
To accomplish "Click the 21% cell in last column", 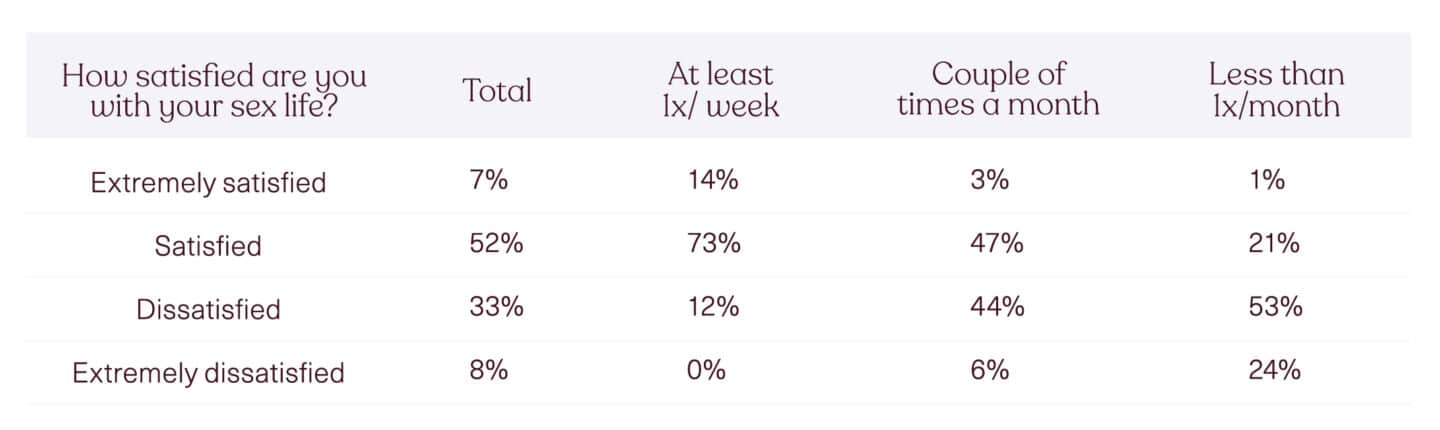I will point(1273,243).
